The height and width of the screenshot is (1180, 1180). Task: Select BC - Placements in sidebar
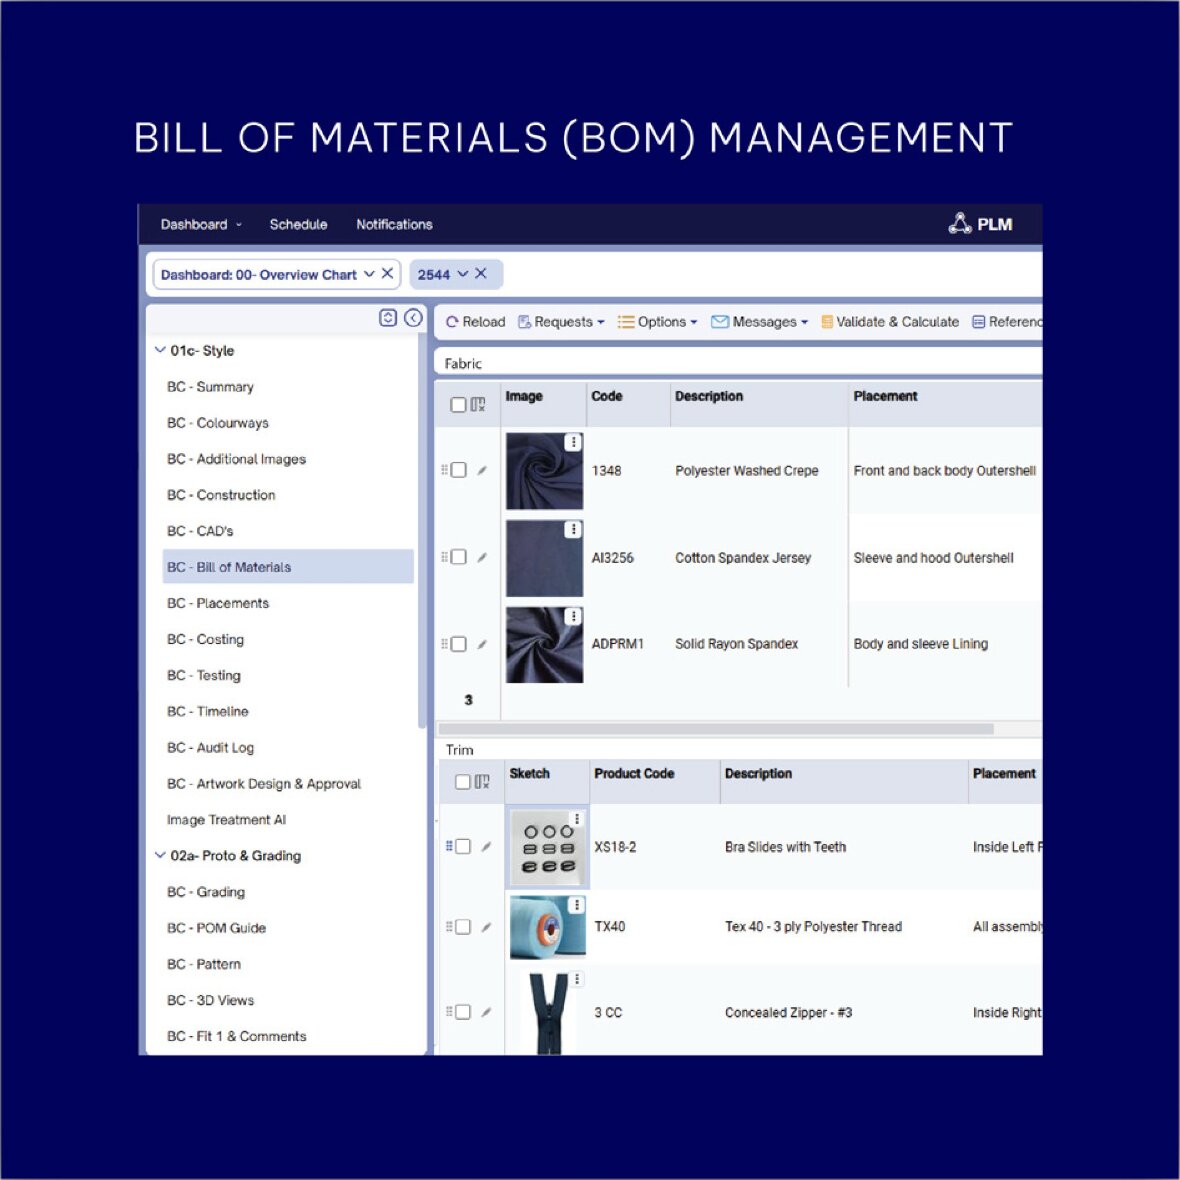click(217, 603)
